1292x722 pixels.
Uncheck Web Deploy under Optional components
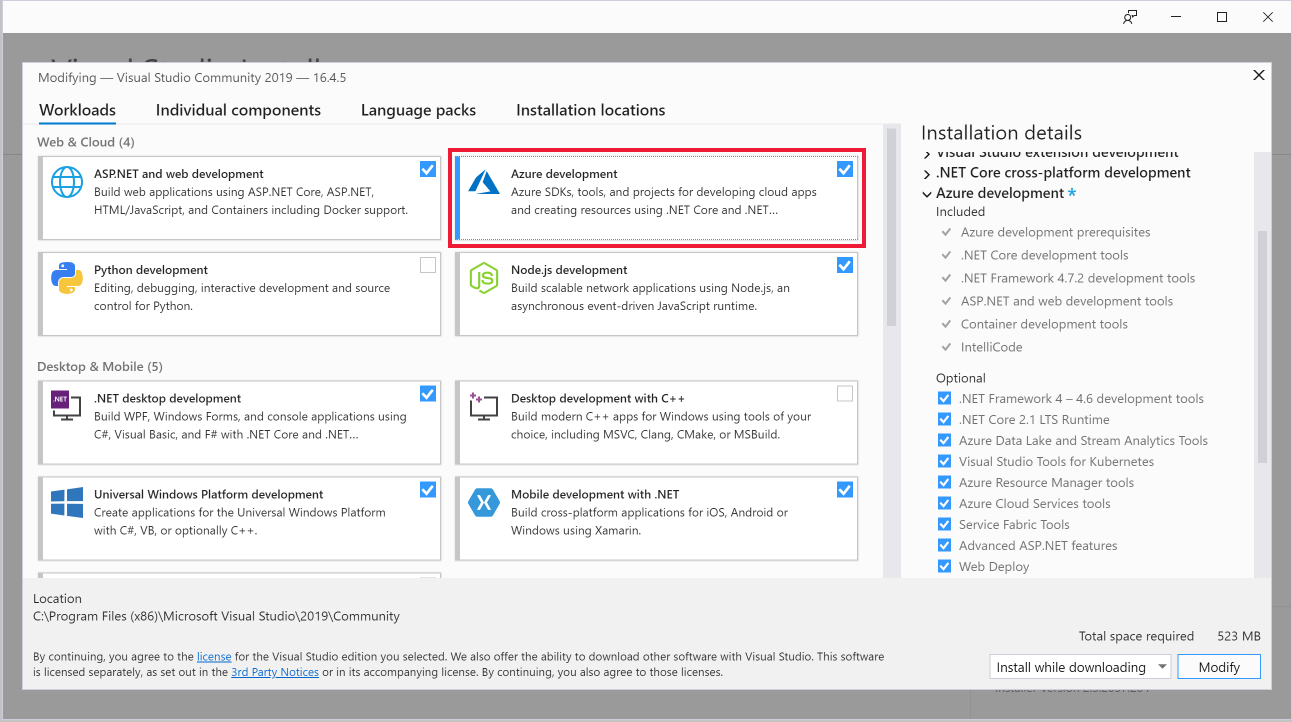pos(944,566)
